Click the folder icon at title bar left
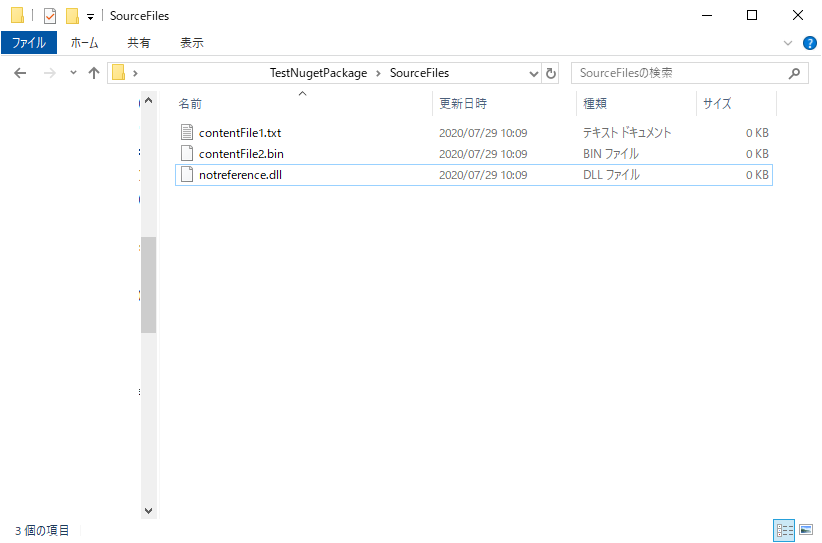The width and height of the screenshot is (822, 543). click(x=17, y=16)
